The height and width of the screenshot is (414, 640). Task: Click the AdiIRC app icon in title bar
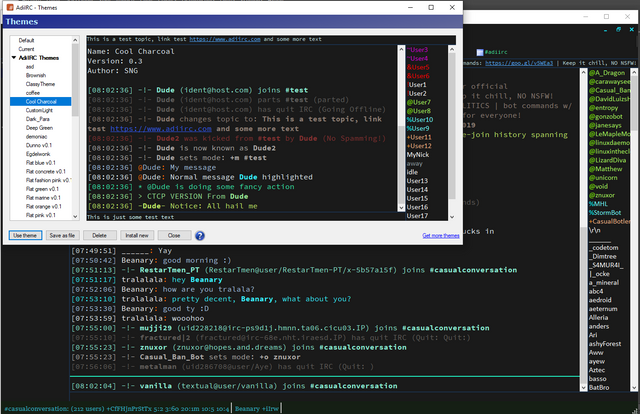click(x=10, y=7)
